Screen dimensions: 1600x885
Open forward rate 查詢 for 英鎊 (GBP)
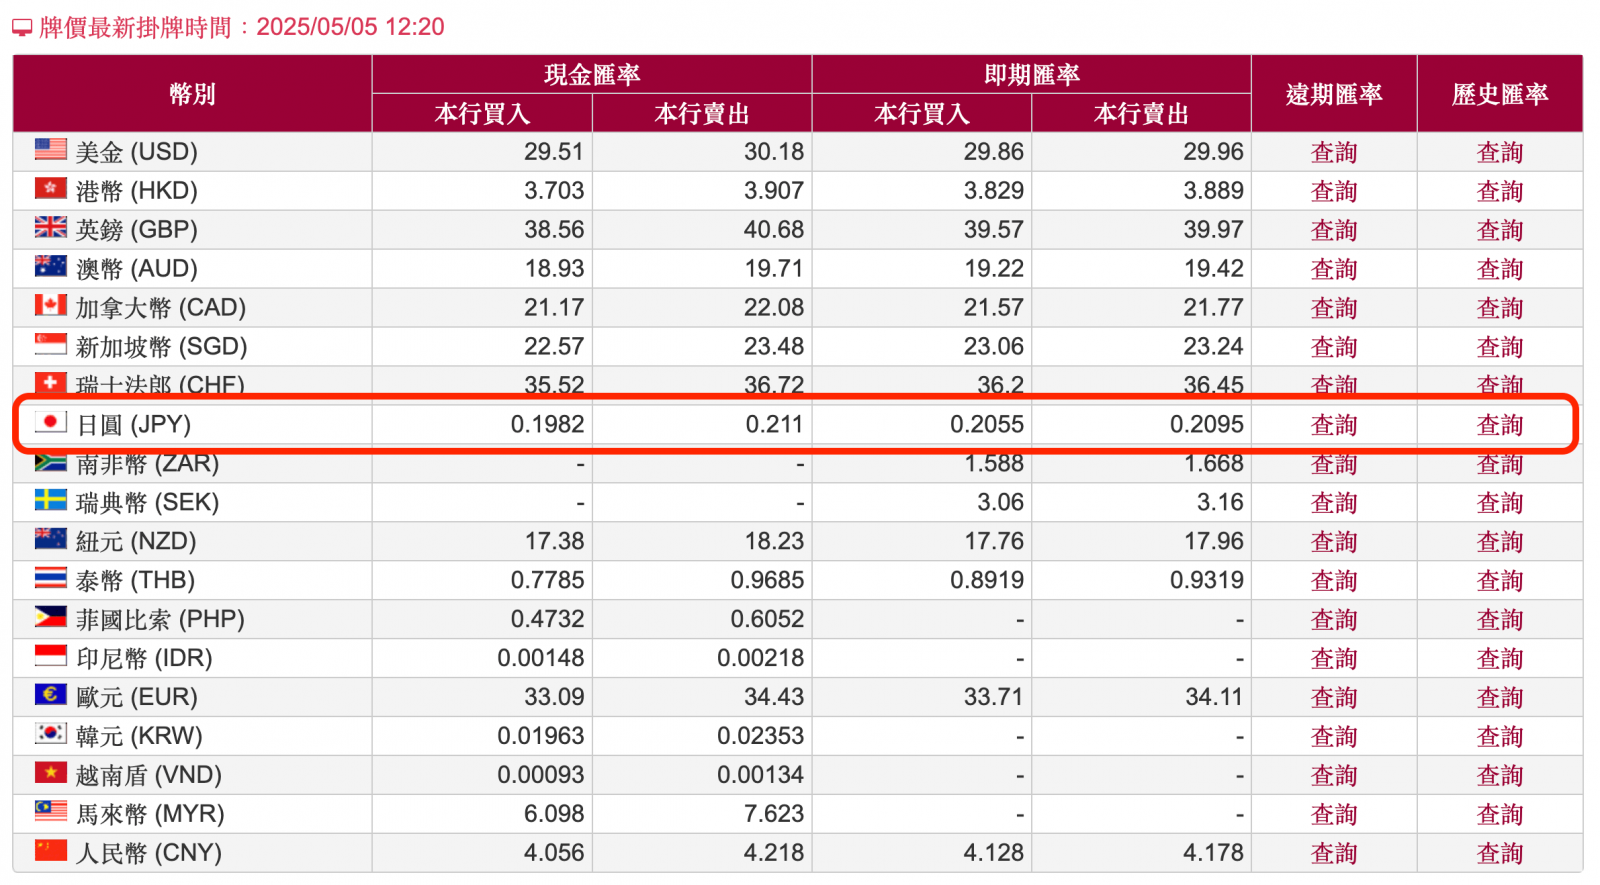(x=1334, y=230)
